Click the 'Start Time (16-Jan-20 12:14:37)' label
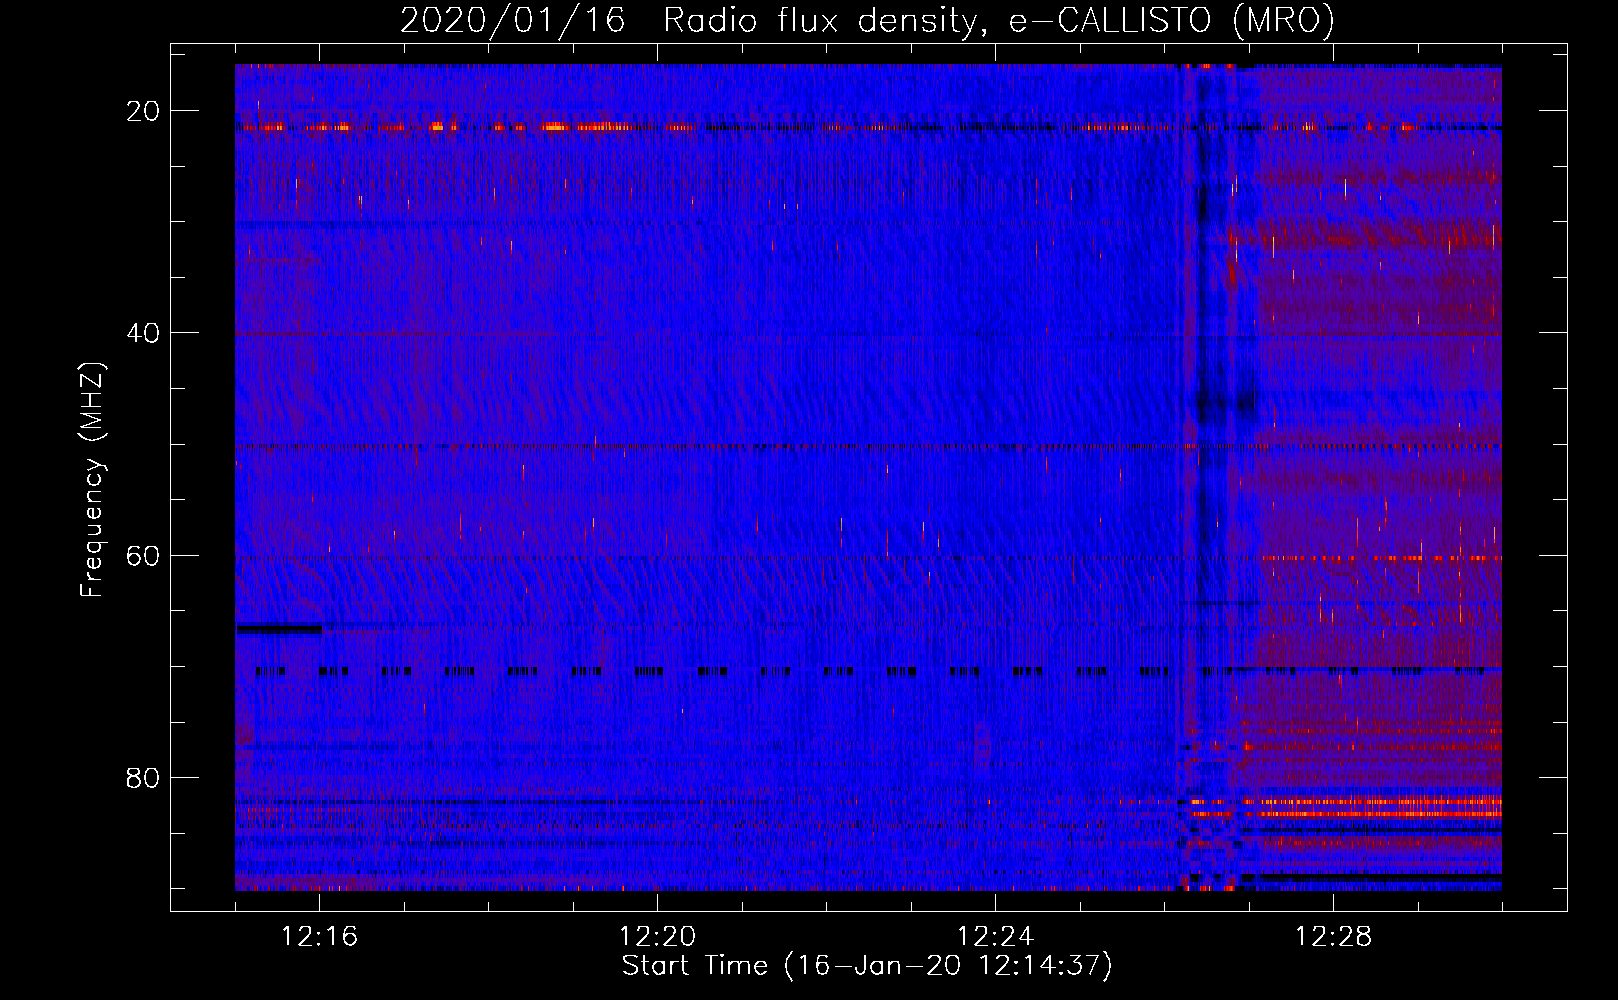Screen dimensions: 1618x1000 [x=867, y=966]
